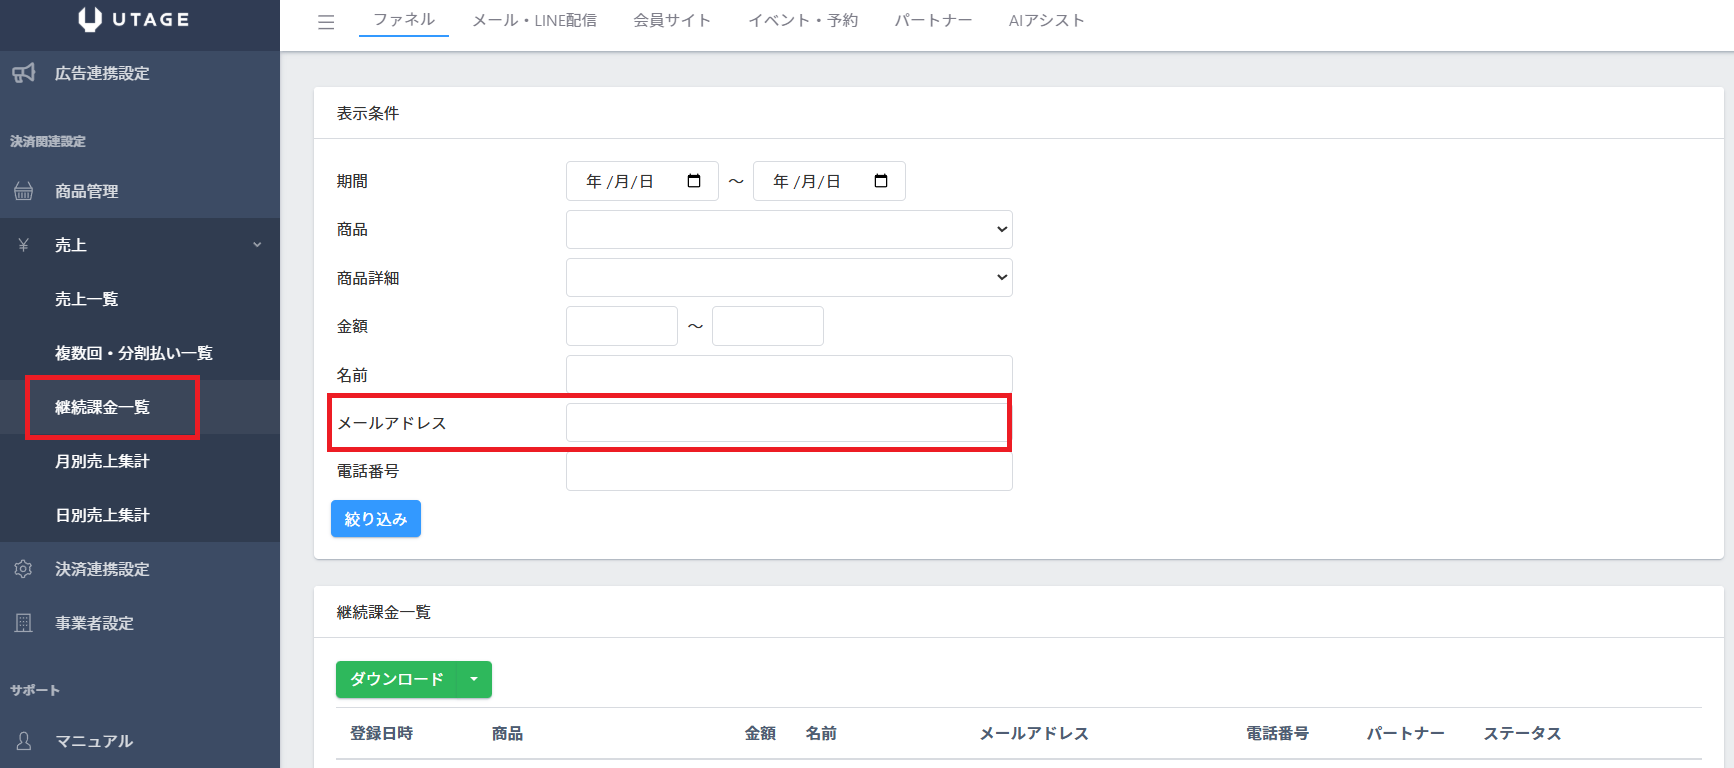Screen dimensions: 1734x768
Task: Click the megaphone icon for 広告連携設定
Action: [x=24, y=73]
